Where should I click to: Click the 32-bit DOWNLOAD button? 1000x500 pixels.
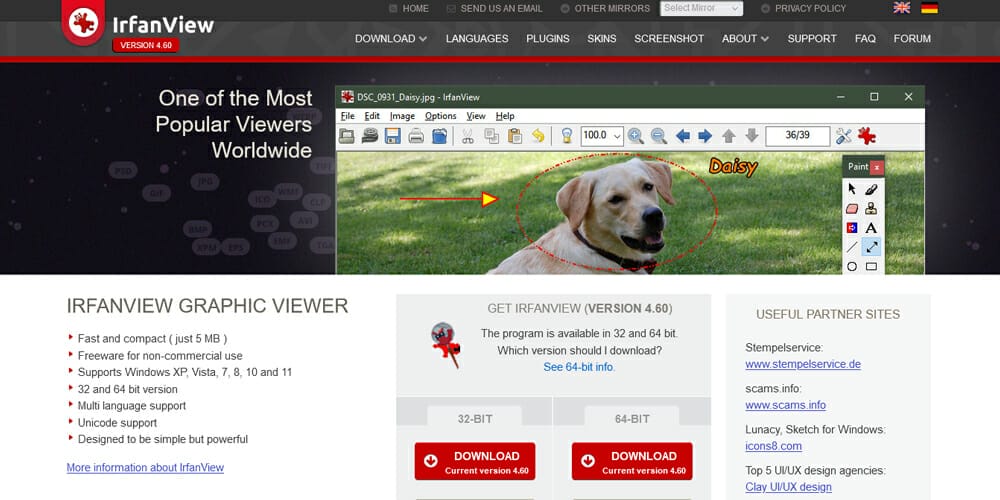click(x=475, y=461)
